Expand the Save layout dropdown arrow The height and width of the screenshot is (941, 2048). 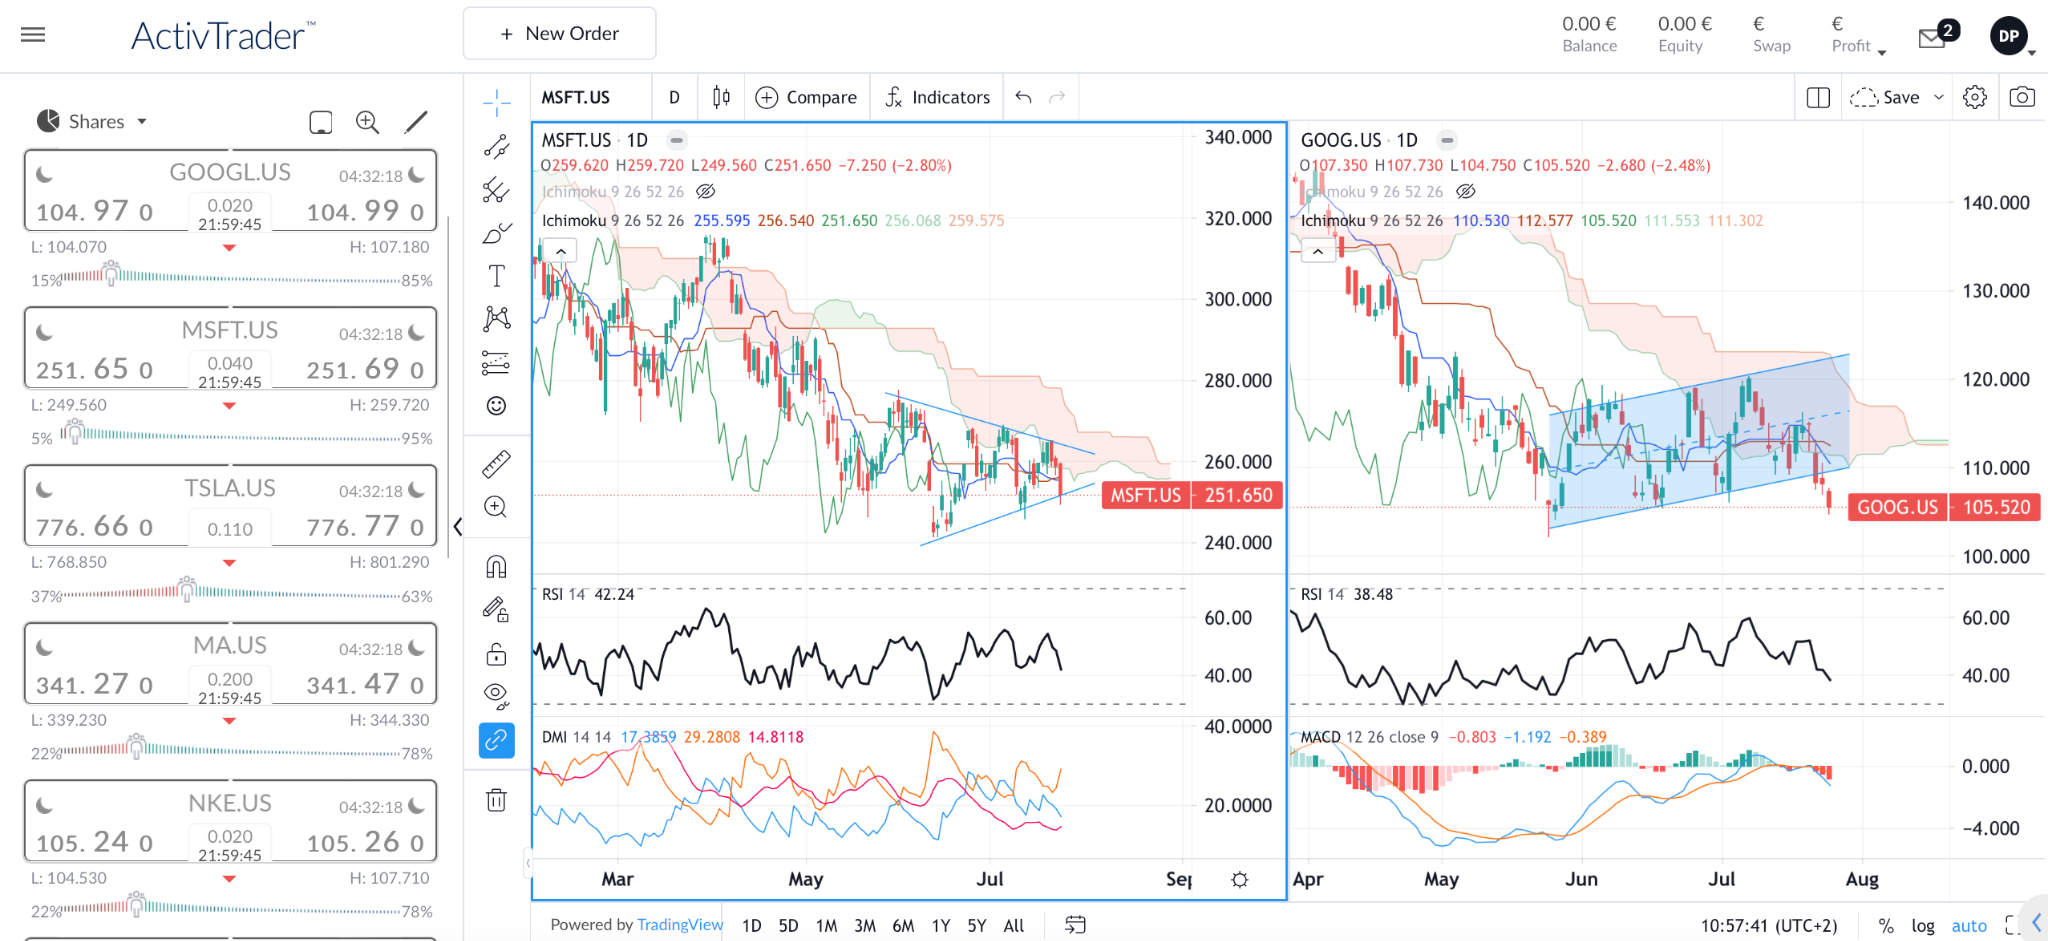(1939, 97)
